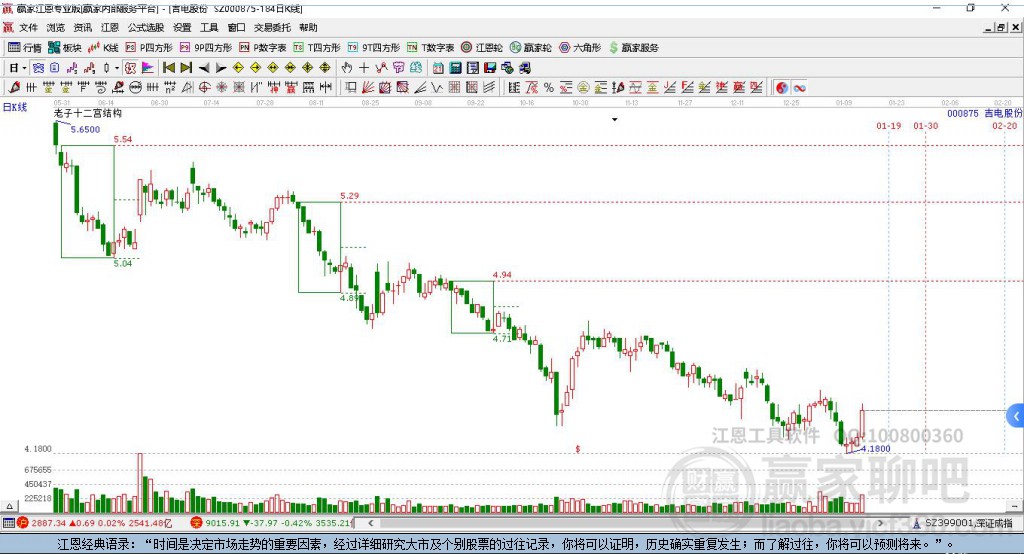Click the SZ399001 深证成指 status entry
The height and width of the screenshot is (554, 1024).
pos(968,523)
